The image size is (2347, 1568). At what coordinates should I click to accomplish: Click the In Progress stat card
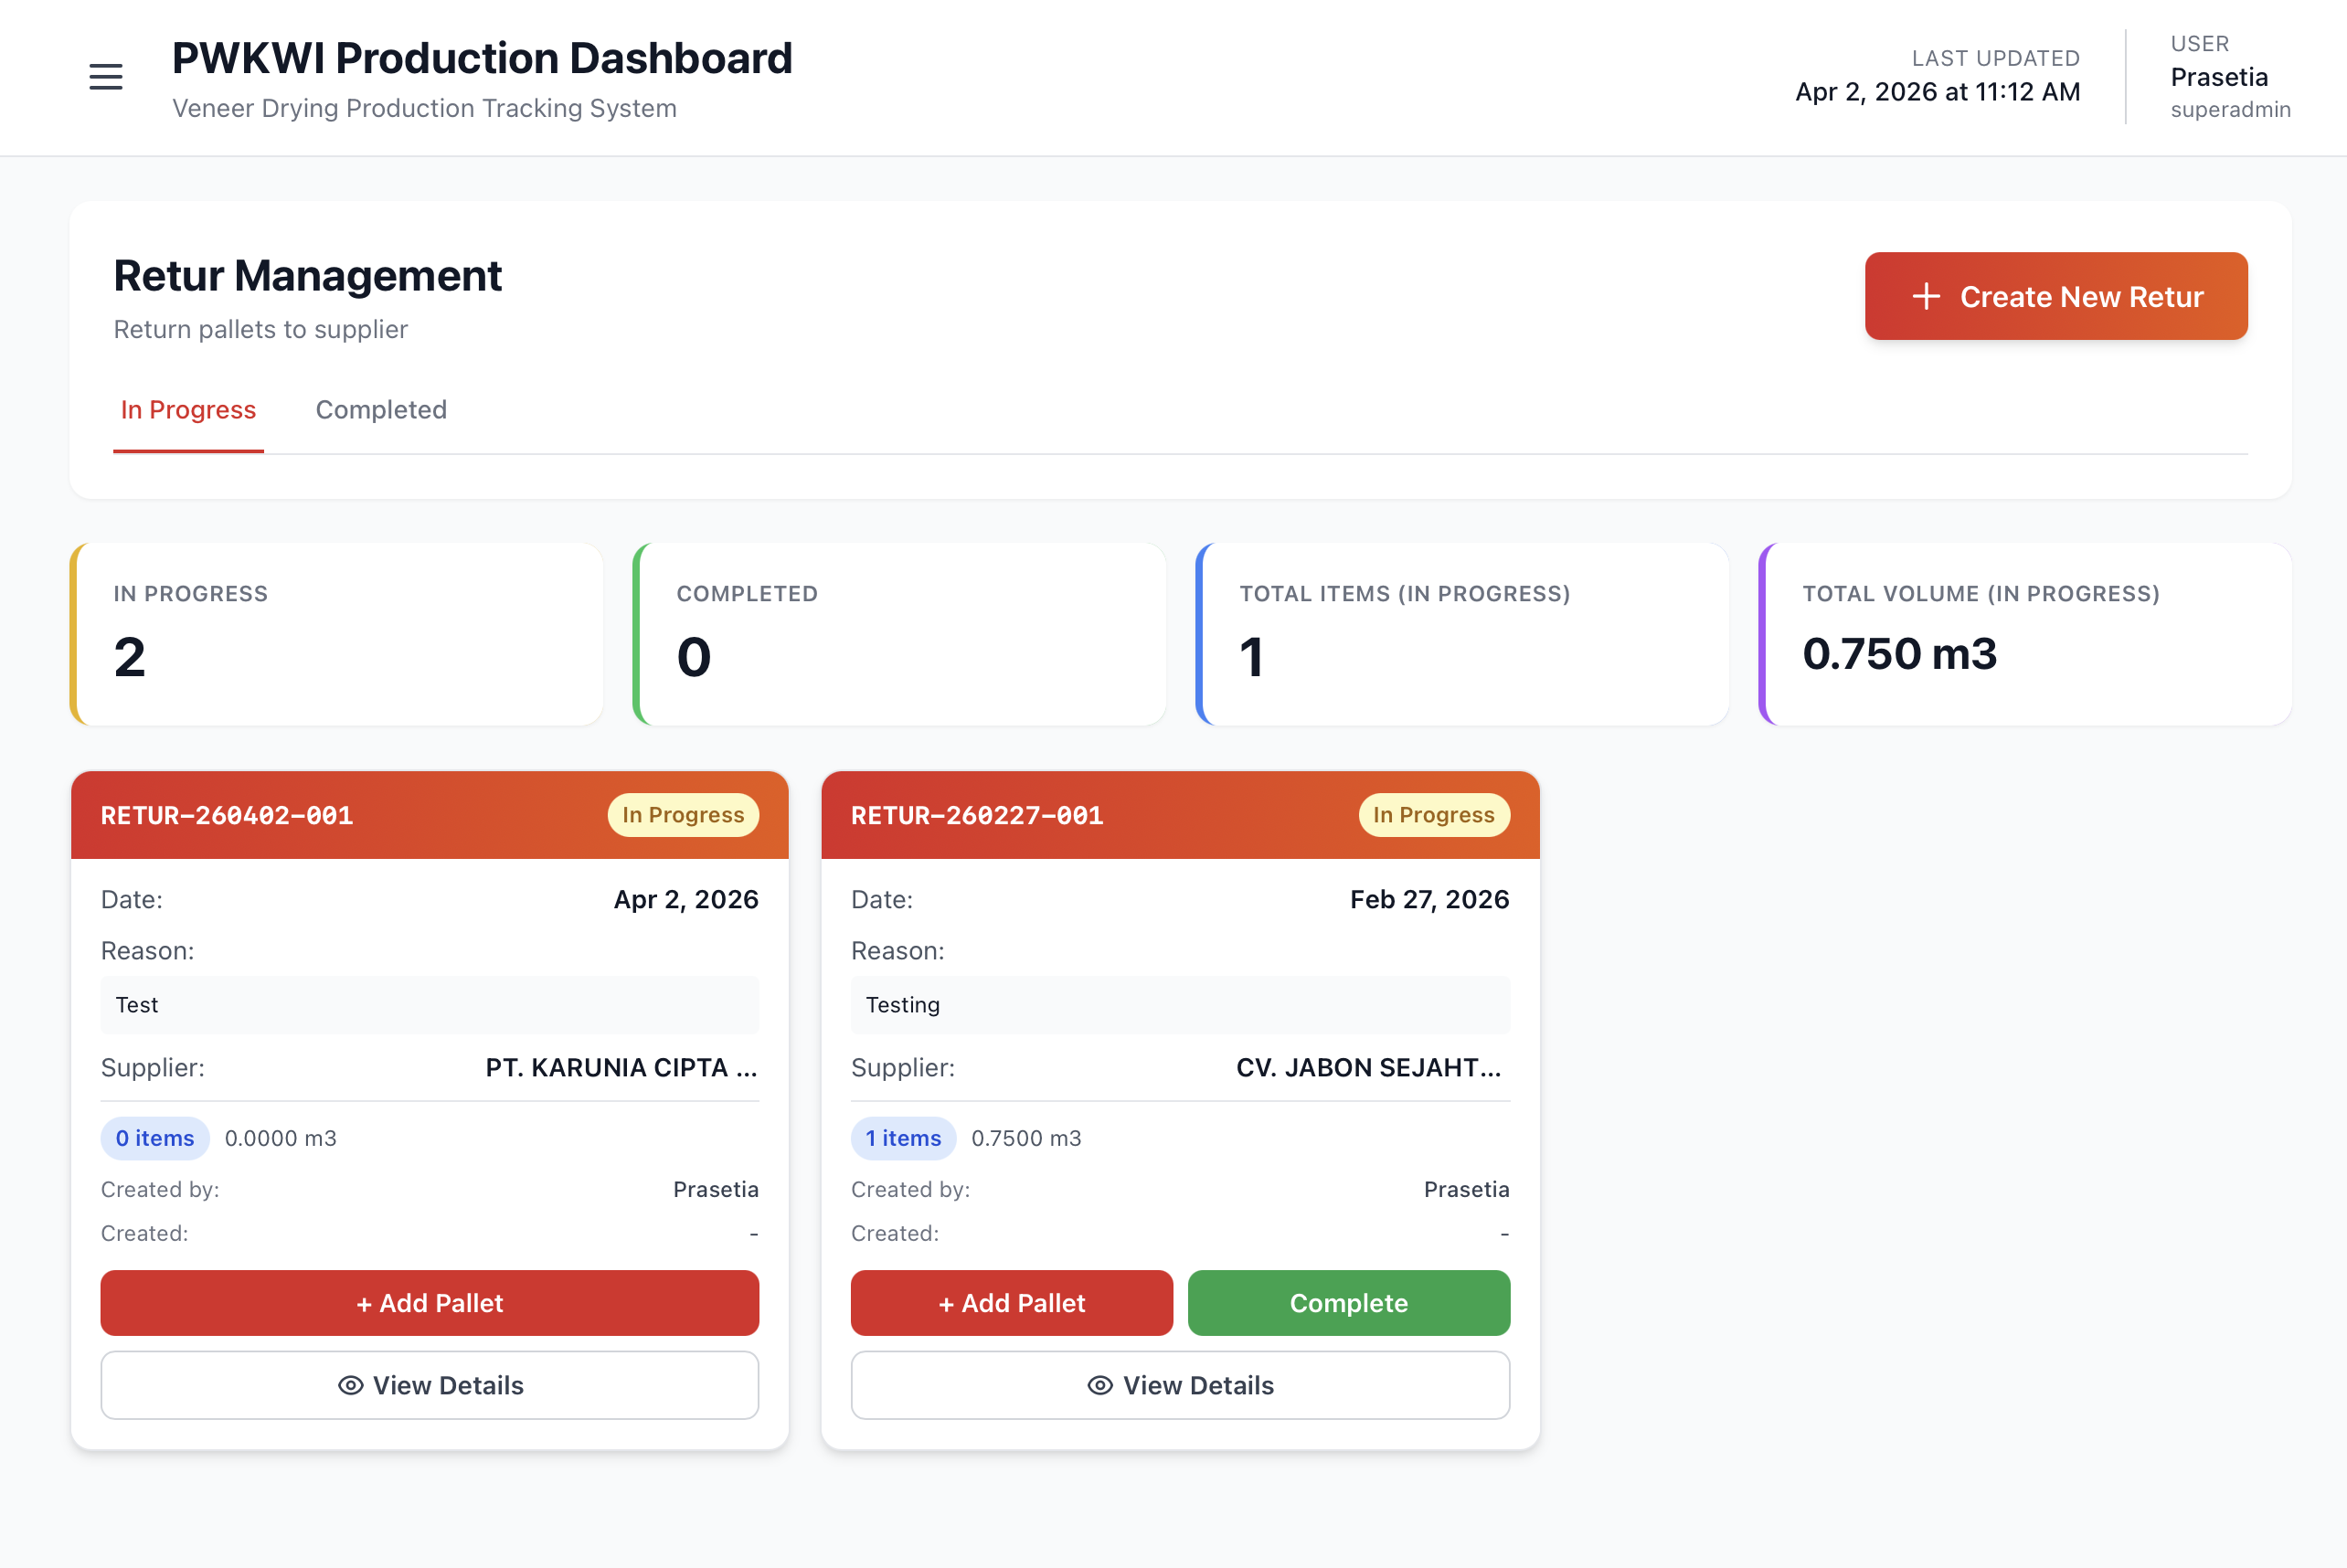[x=337, y=634]
